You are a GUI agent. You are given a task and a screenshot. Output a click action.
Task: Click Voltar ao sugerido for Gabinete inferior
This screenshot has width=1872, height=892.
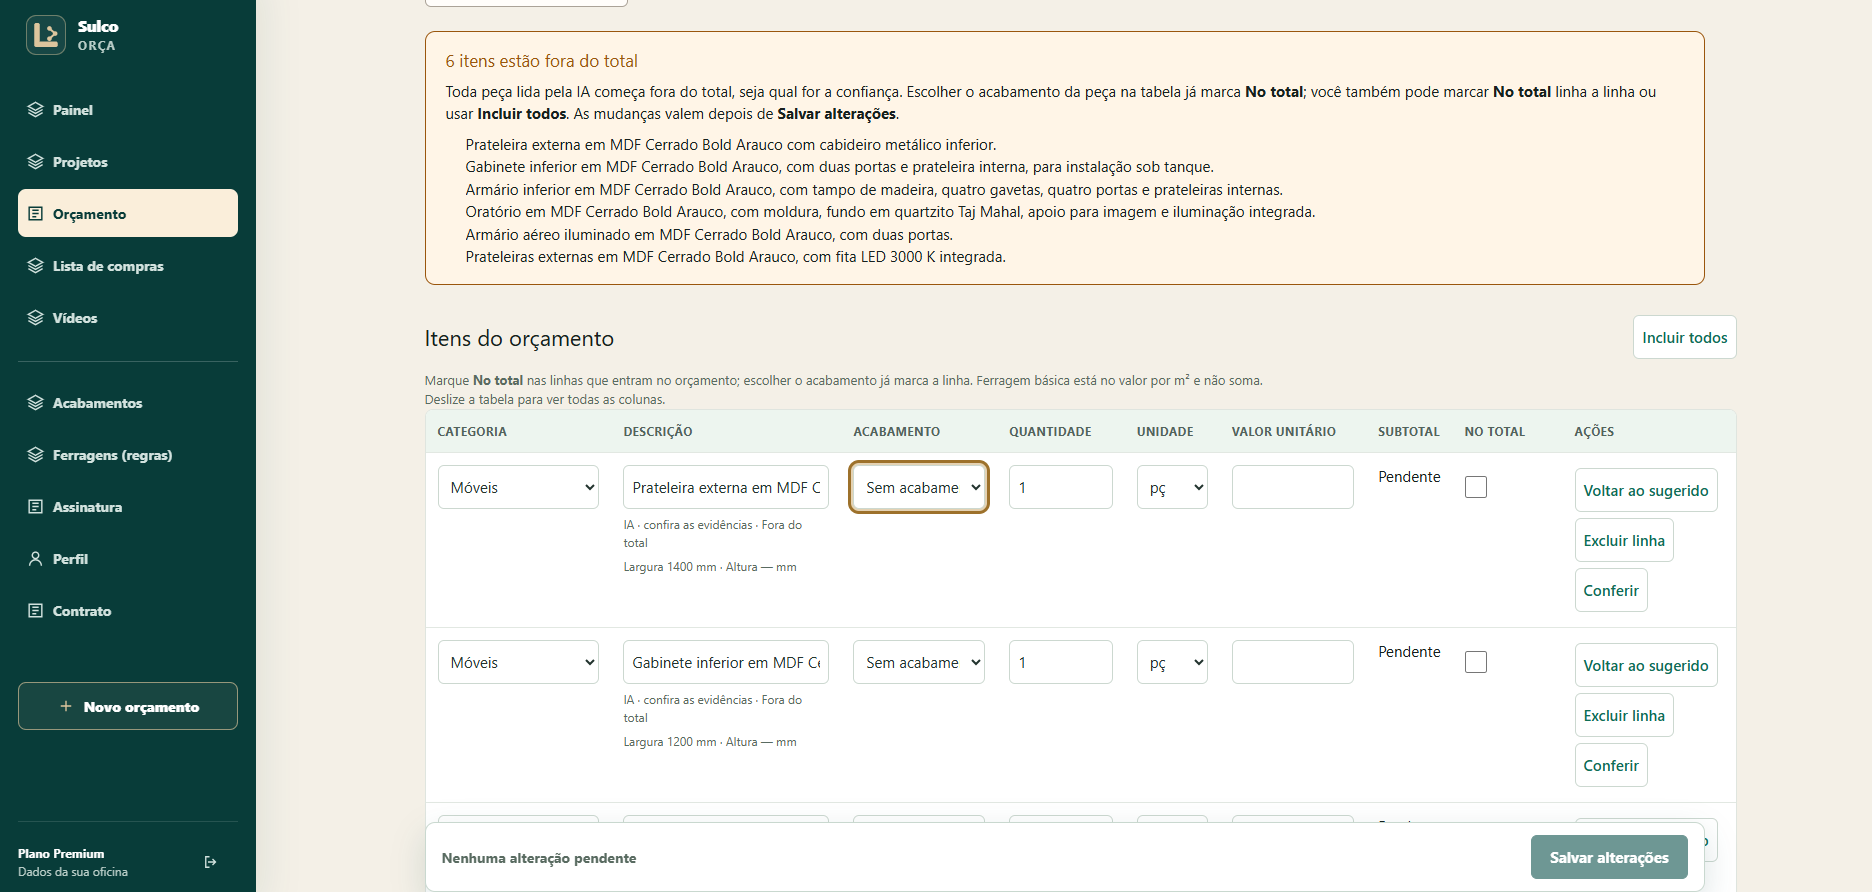tap(1646, 666)
